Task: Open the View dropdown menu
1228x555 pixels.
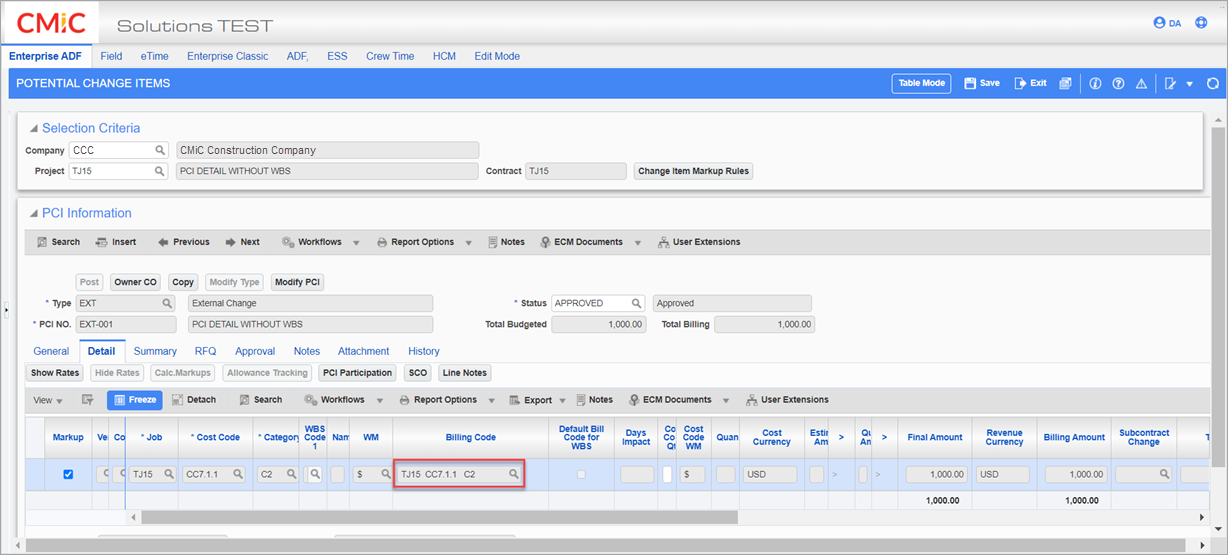Action: click(47, 400)
